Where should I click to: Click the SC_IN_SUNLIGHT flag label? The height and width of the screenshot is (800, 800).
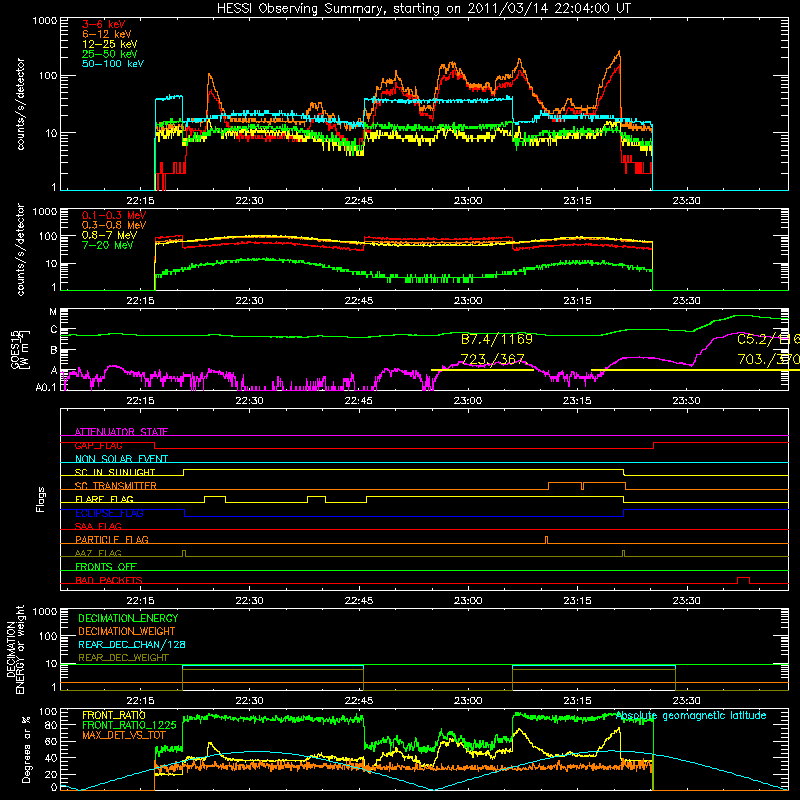coord(115,472)
